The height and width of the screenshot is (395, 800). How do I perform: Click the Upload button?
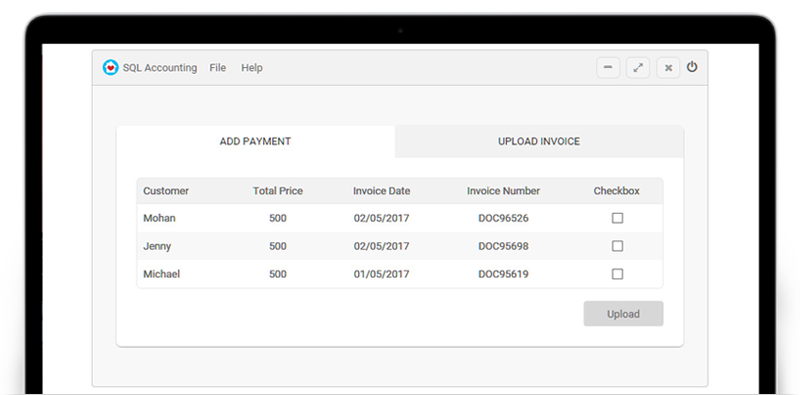click(x=623, y=314)
